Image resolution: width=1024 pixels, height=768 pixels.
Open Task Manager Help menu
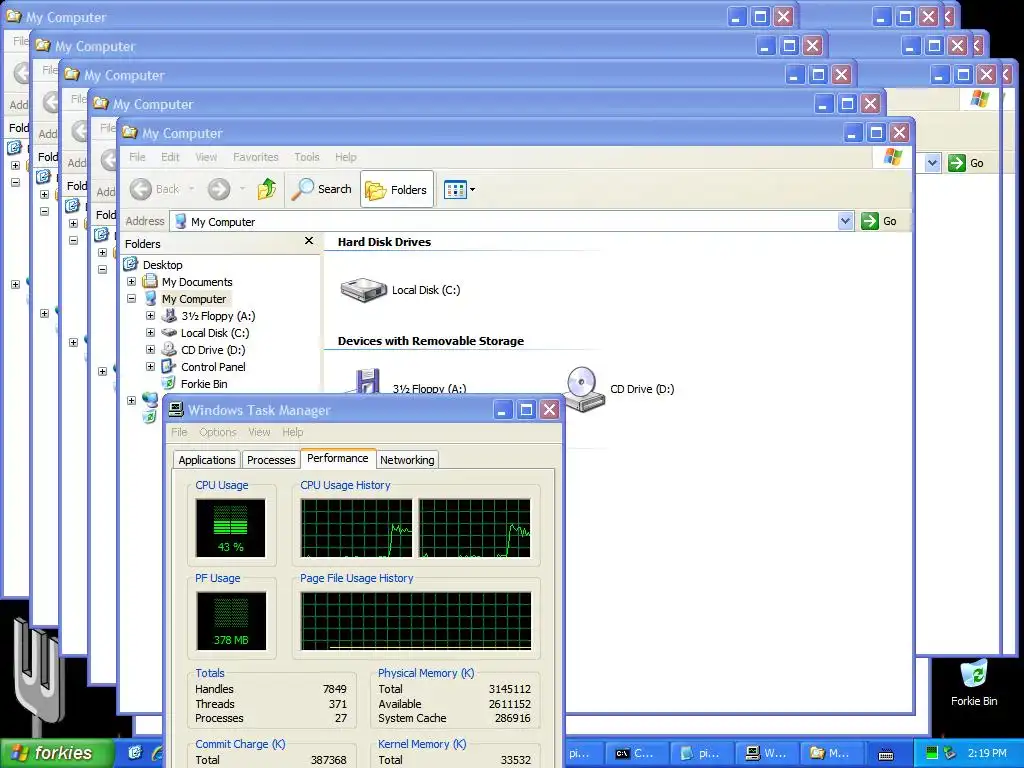[x=293, y=432]
